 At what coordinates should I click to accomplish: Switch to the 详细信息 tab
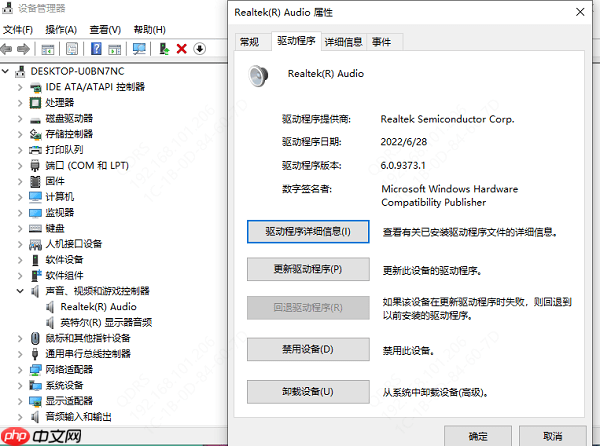(x=343, y=42)
